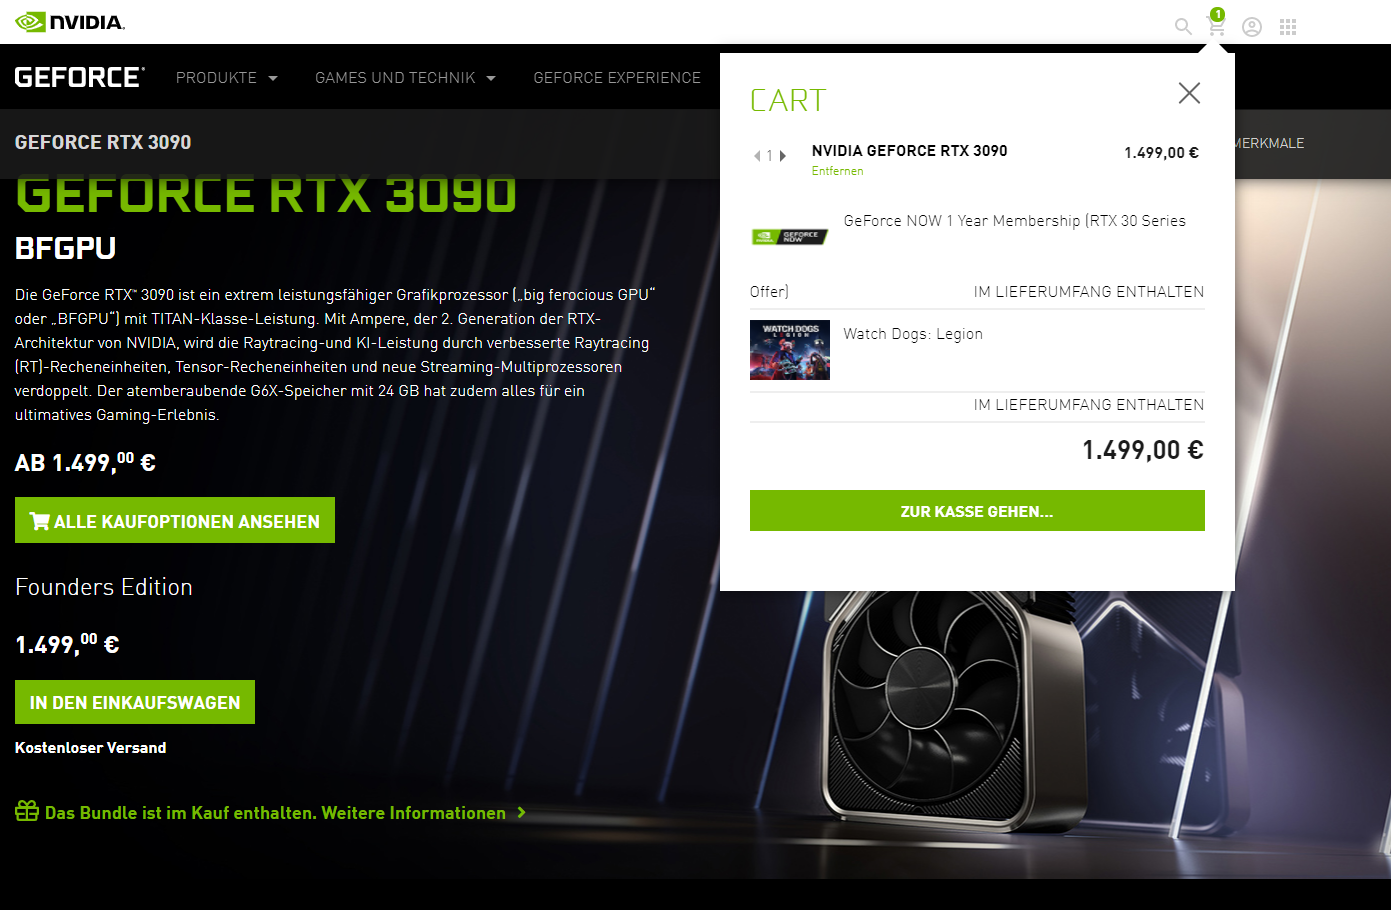
Task: Add Founders Edition with In den Einkaufswagen
Action: click(135, 702)
